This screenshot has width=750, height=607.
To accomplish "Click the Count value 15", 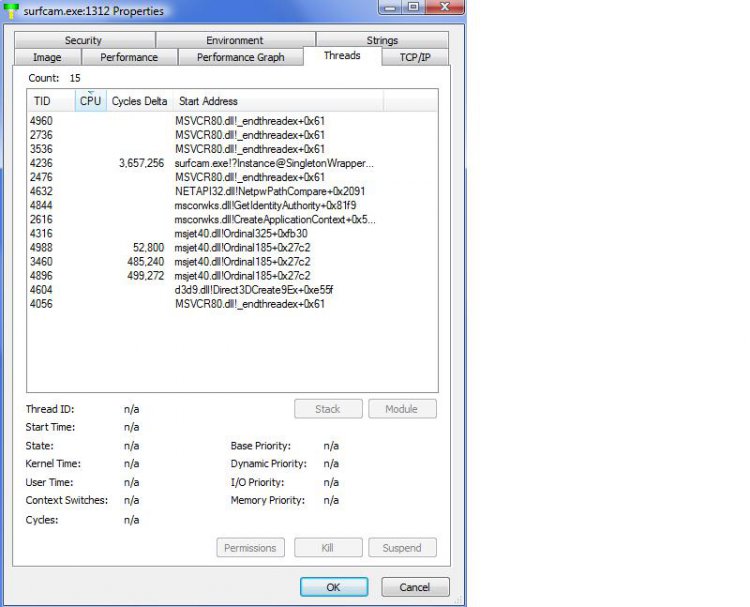I will [x=75, y=78].
